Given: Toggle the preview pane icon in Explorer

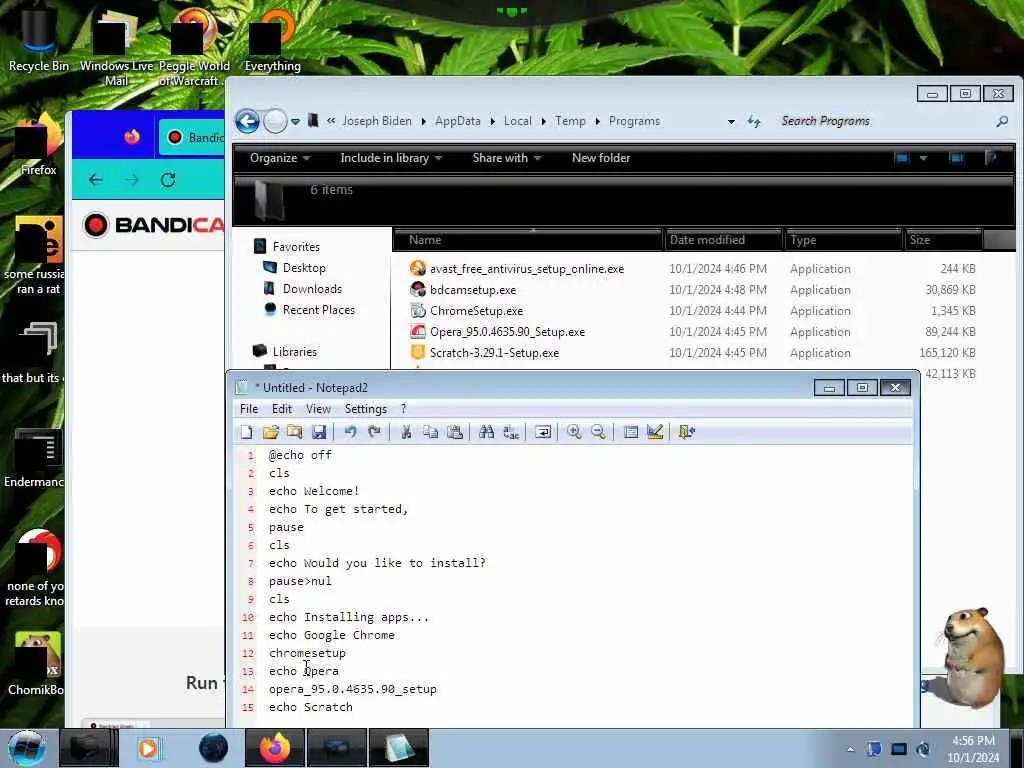Looking at the screenshot, I should [956, 158].
